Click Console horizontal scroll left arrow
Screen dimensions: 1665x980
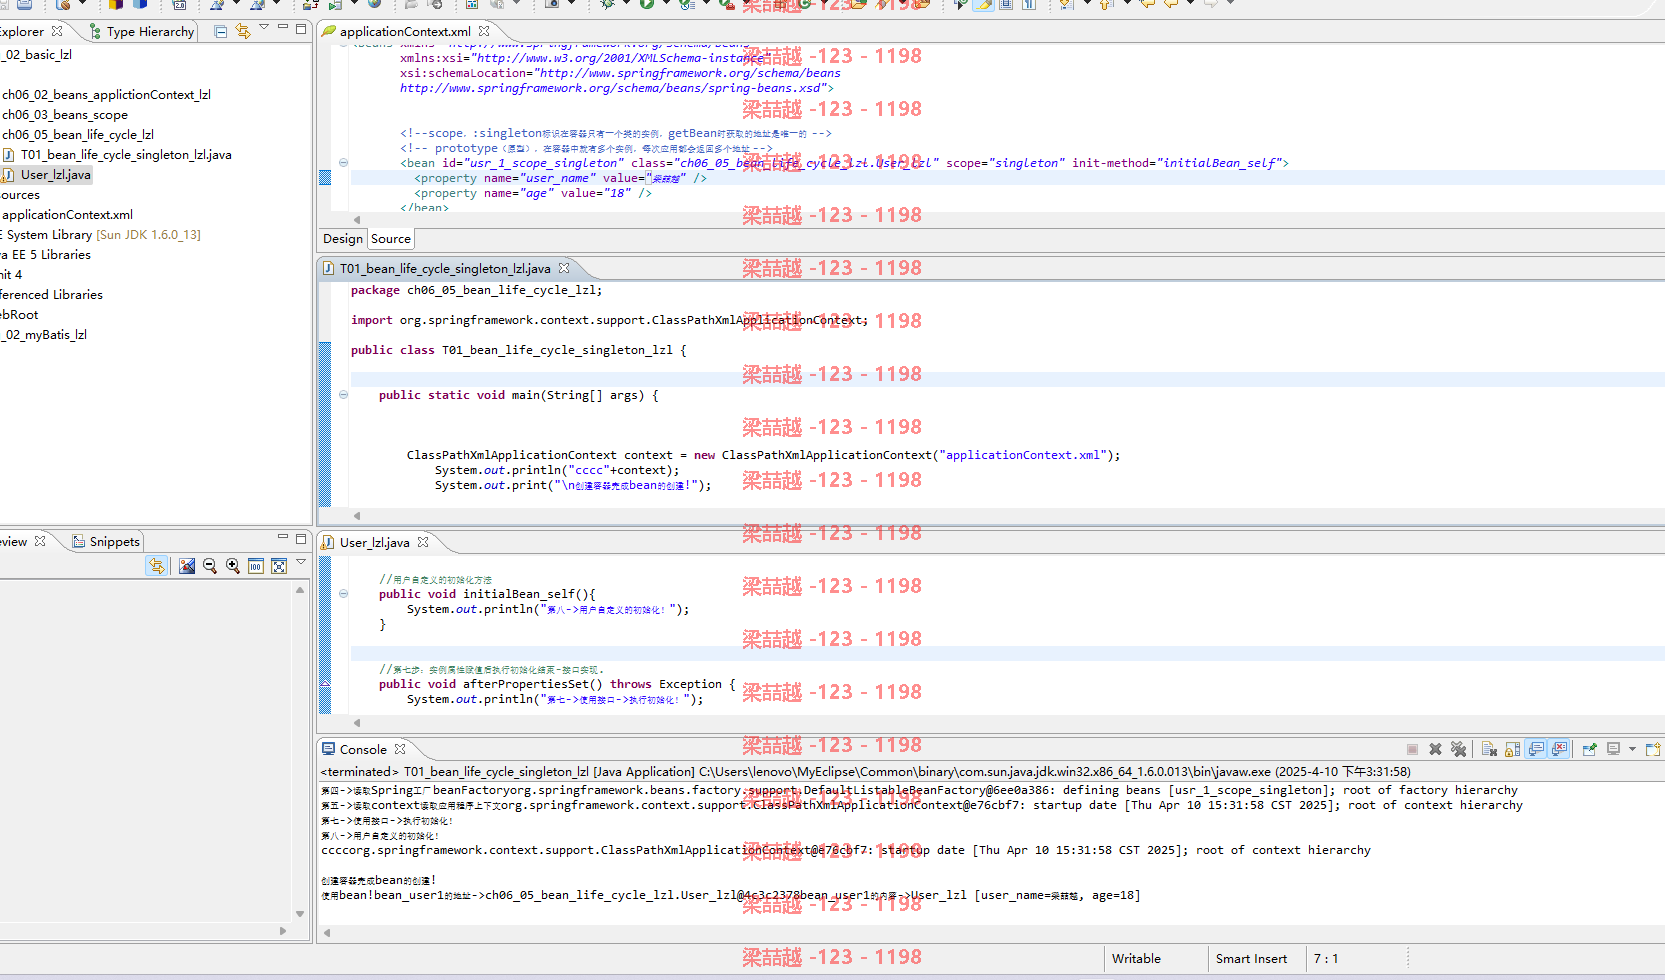click(327, 933)
